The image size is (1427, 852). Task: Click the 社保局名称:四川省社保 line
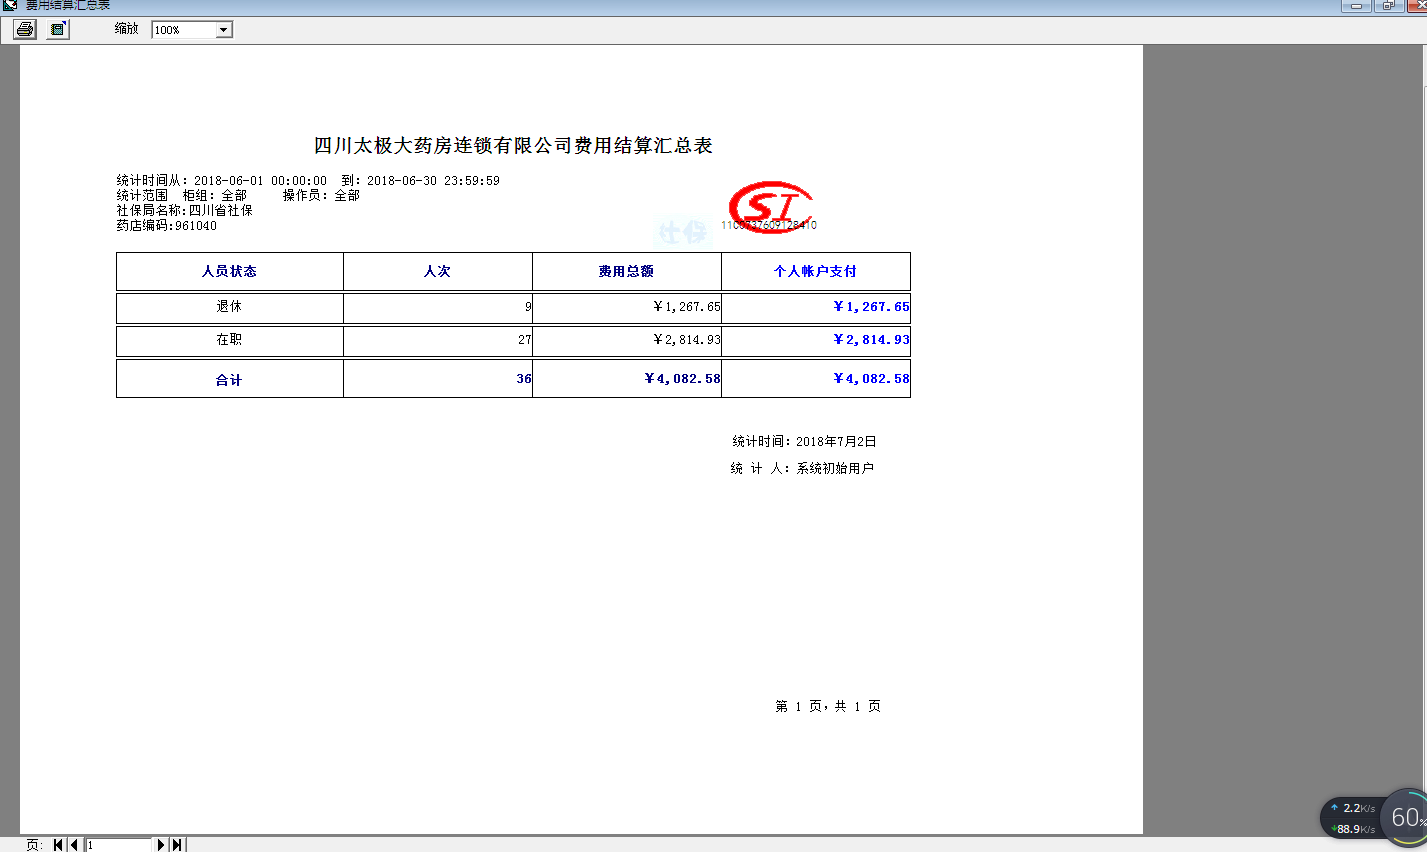[185, 211]
